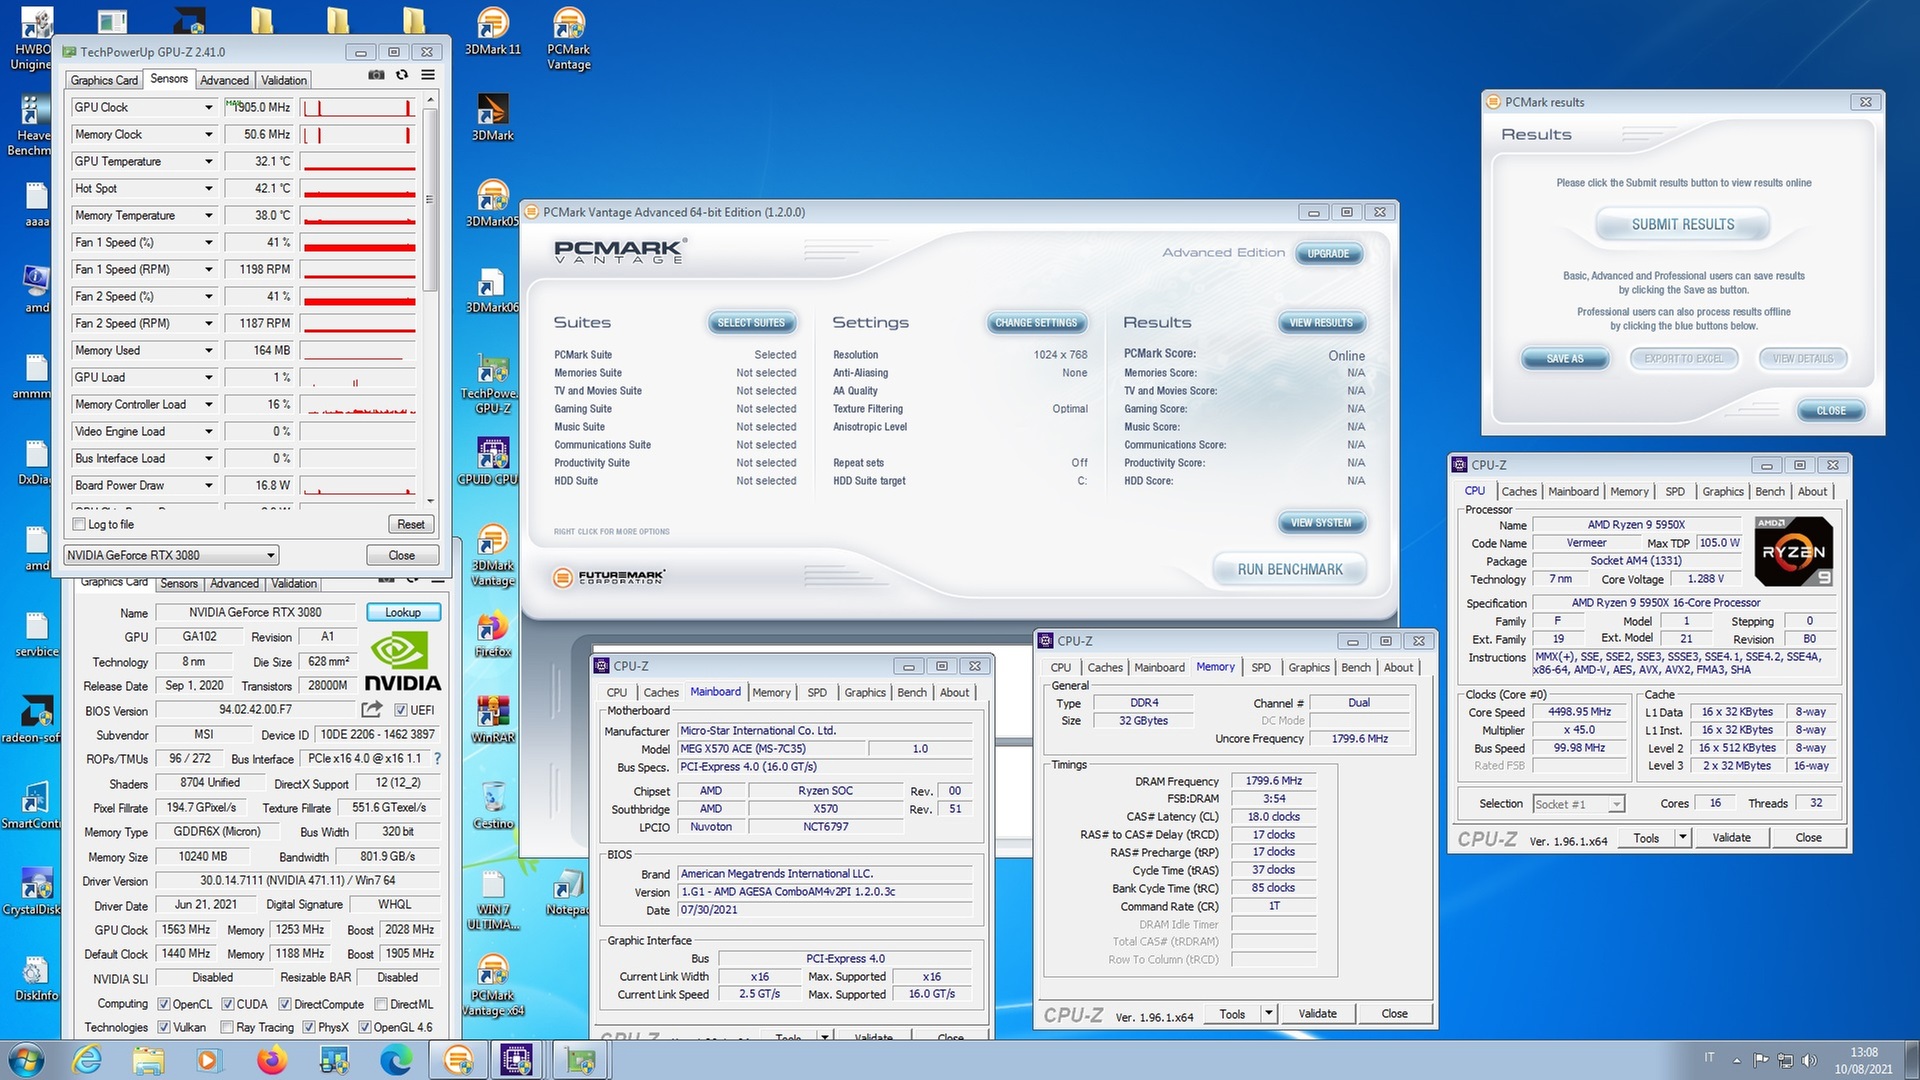Open the Caches tab in CPU-Z Mainboard window
This screenshot has height=1080, width=1920.
(661, 692)
